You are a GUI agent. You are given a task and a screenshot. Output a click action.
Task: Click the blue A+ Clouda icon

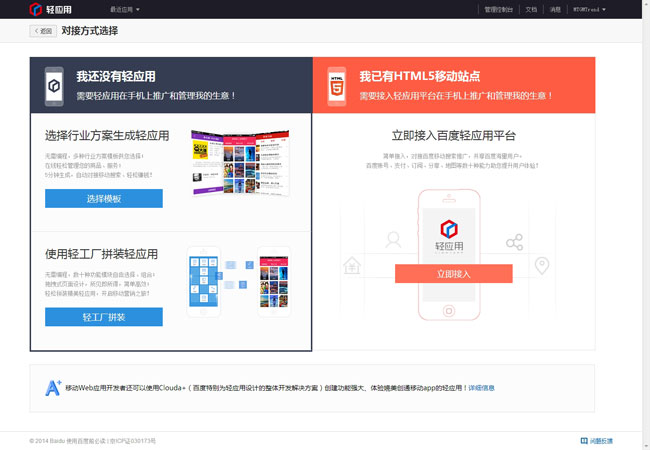53,387
